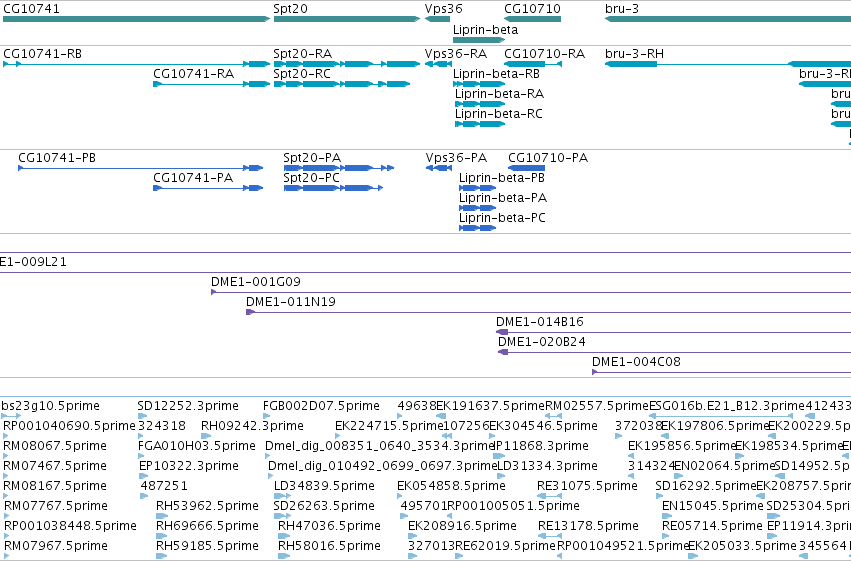Click the RM08067.5prime EST label
The image size is (851, 561).
tap(55, 446)
